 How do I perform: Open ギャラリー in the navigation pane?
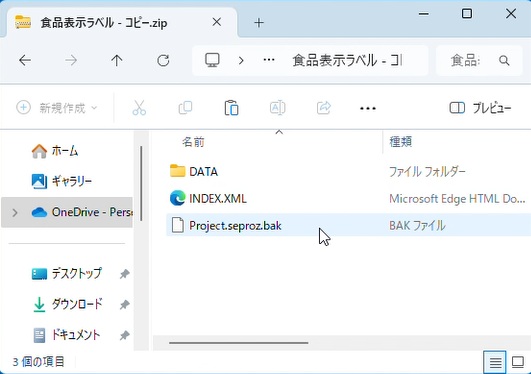coord(71,181)
